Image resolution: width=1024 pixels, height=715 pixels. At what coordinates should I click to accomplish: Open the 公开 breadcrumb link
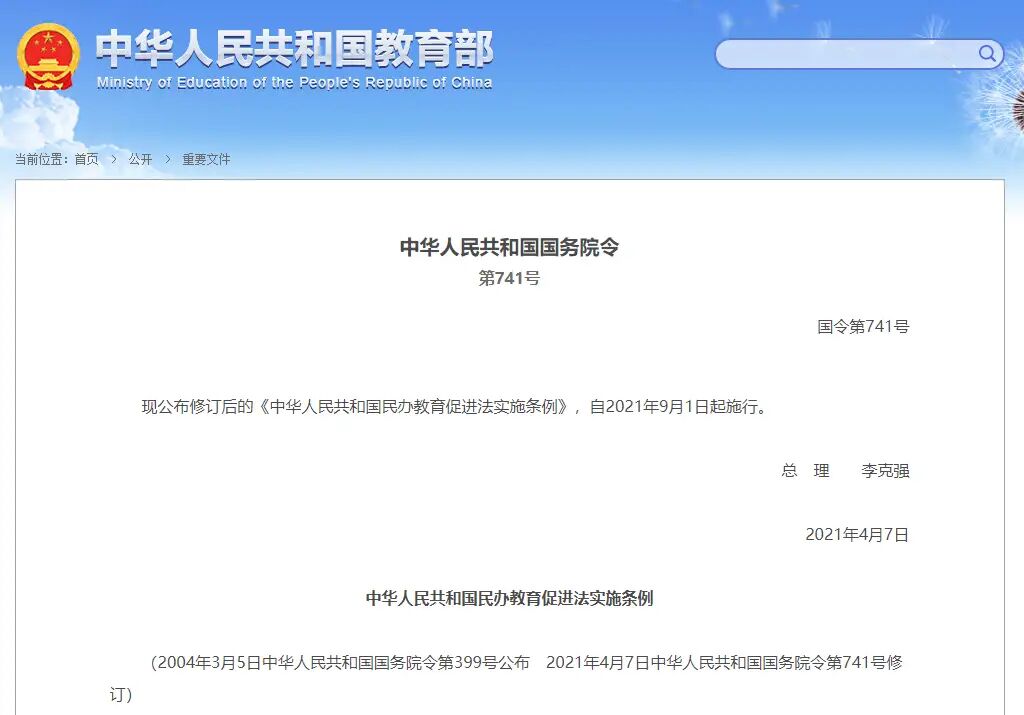(140, 159)
